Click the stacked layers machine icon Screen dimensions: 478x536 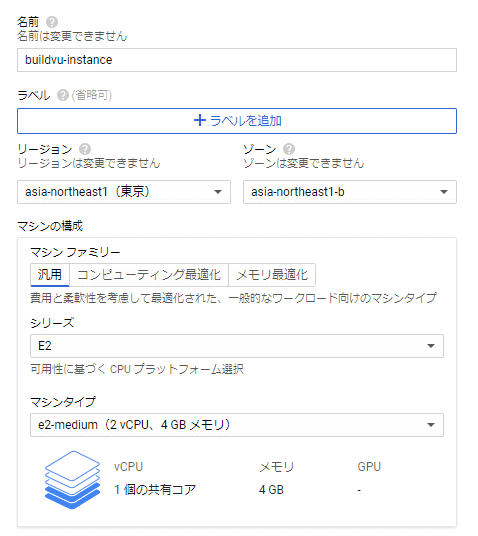click(72, 480)
